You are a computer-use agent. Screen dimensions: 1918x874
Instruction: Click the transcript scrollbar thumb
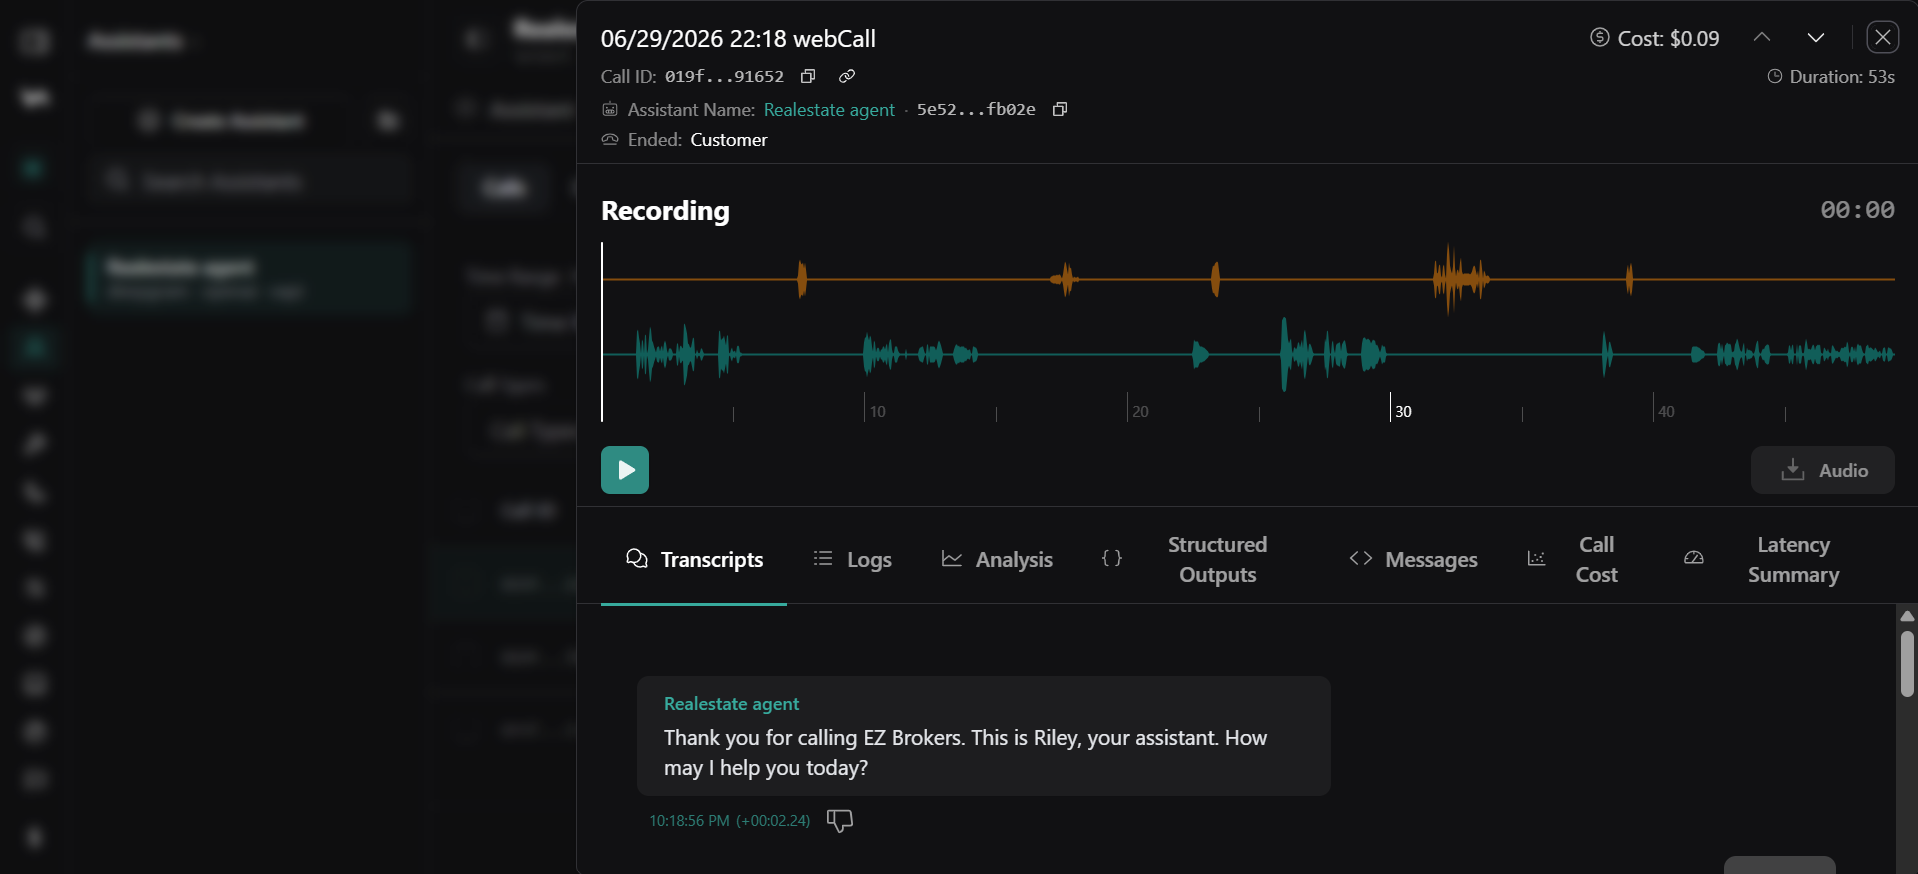(x=1908, y=663)
